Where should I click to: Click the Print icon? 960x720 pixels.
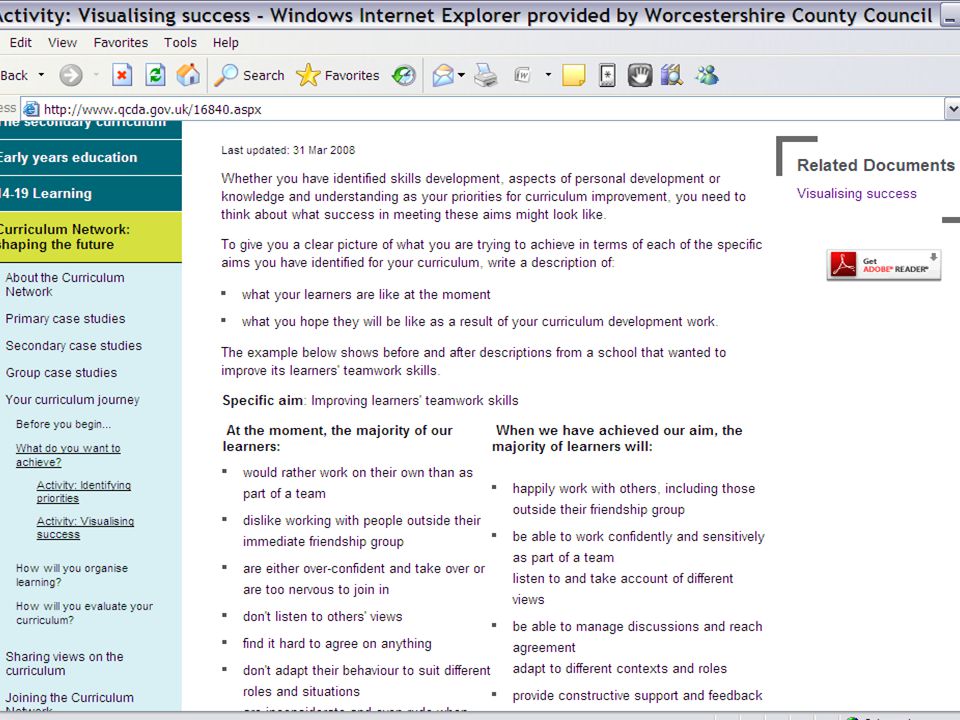coord(486,75)
